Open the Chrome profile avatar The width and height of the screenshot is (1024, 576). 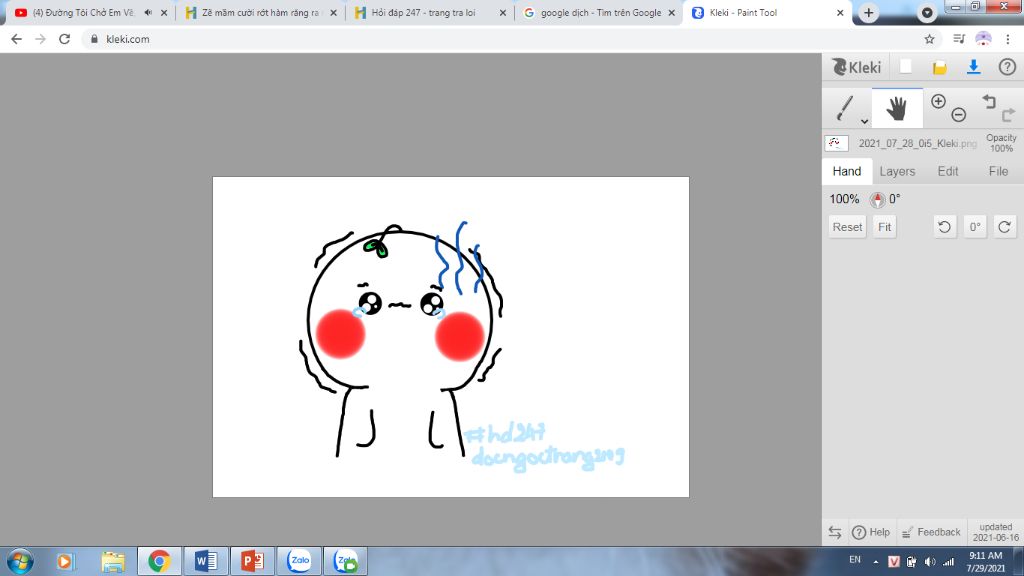coord(983,39)
